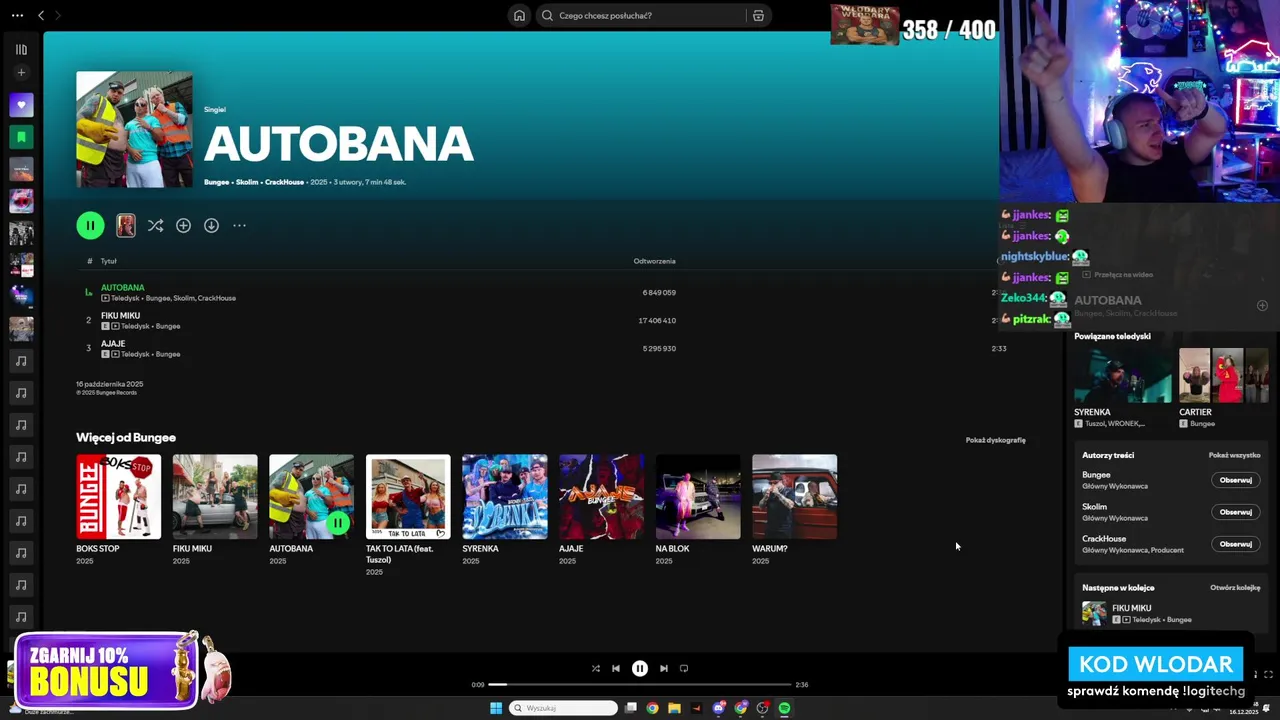The height and width of the screenshot is (720, 1280).
Task: Open the NA BLOK album card
Action: pos(698,510)
